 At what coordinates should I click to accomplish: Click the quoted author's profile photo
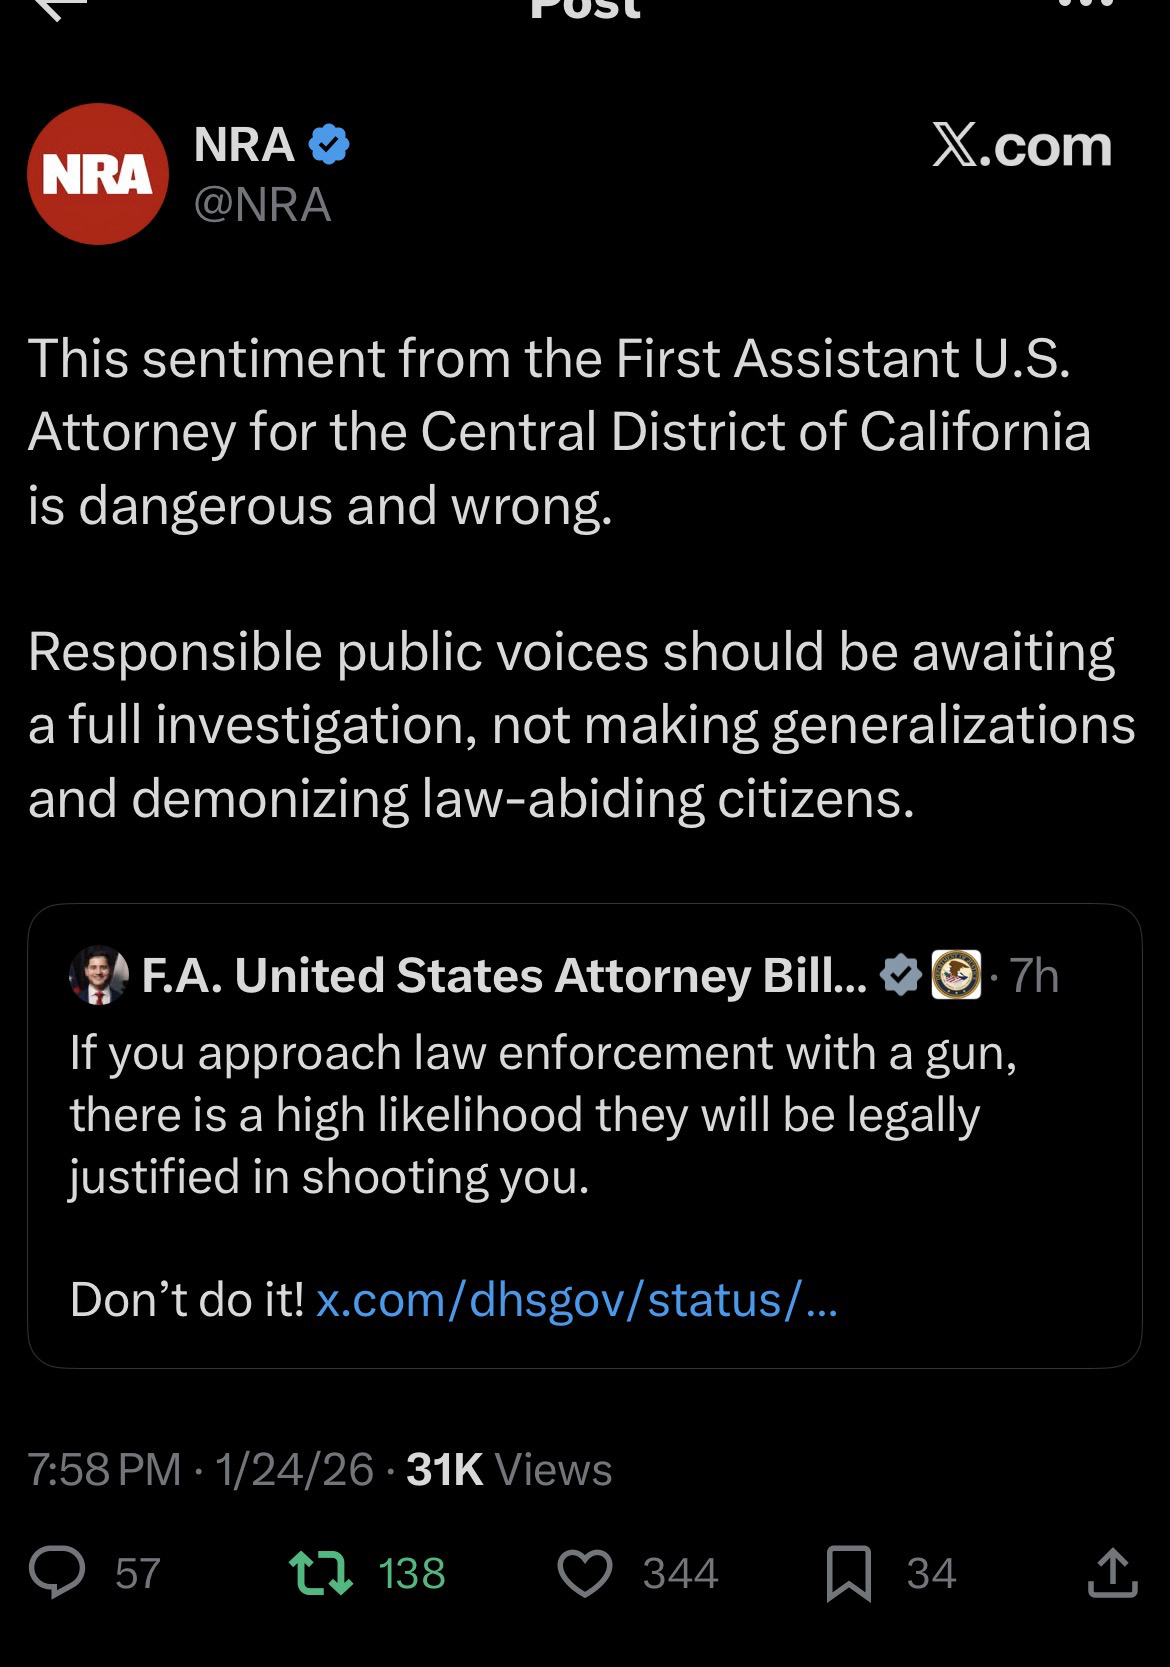[98, 975]
